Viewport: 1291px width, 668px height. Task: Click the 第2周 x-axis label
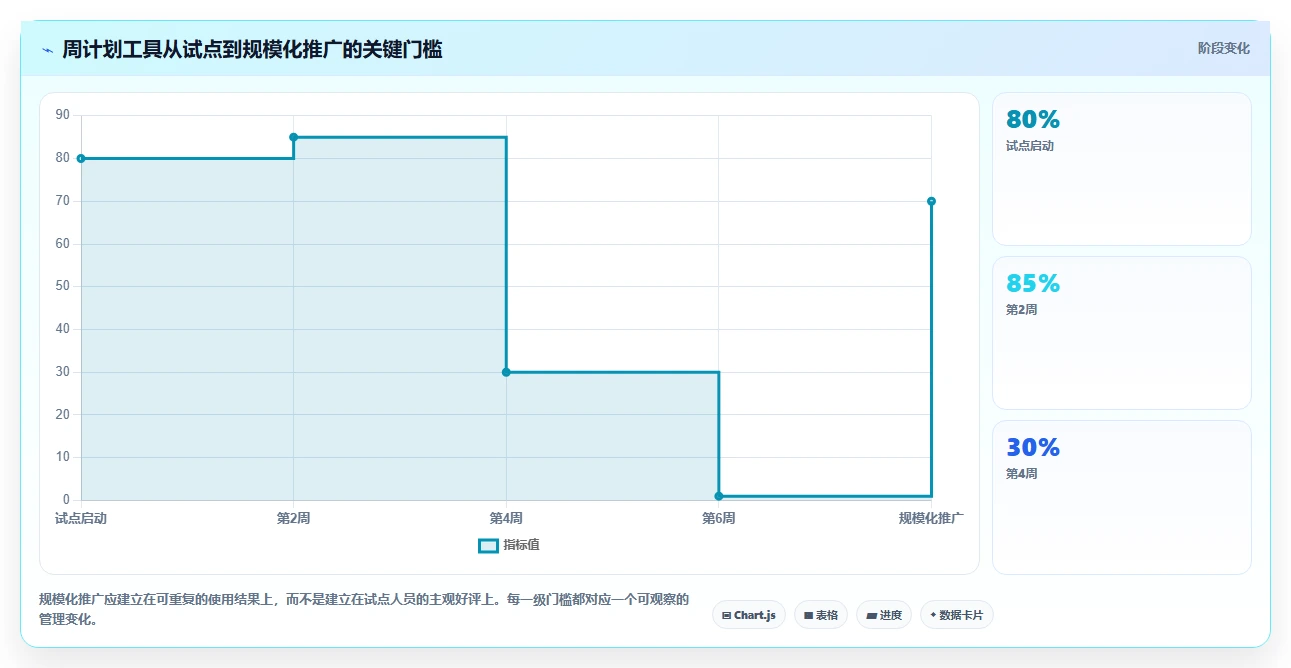[x=293, y=518]
